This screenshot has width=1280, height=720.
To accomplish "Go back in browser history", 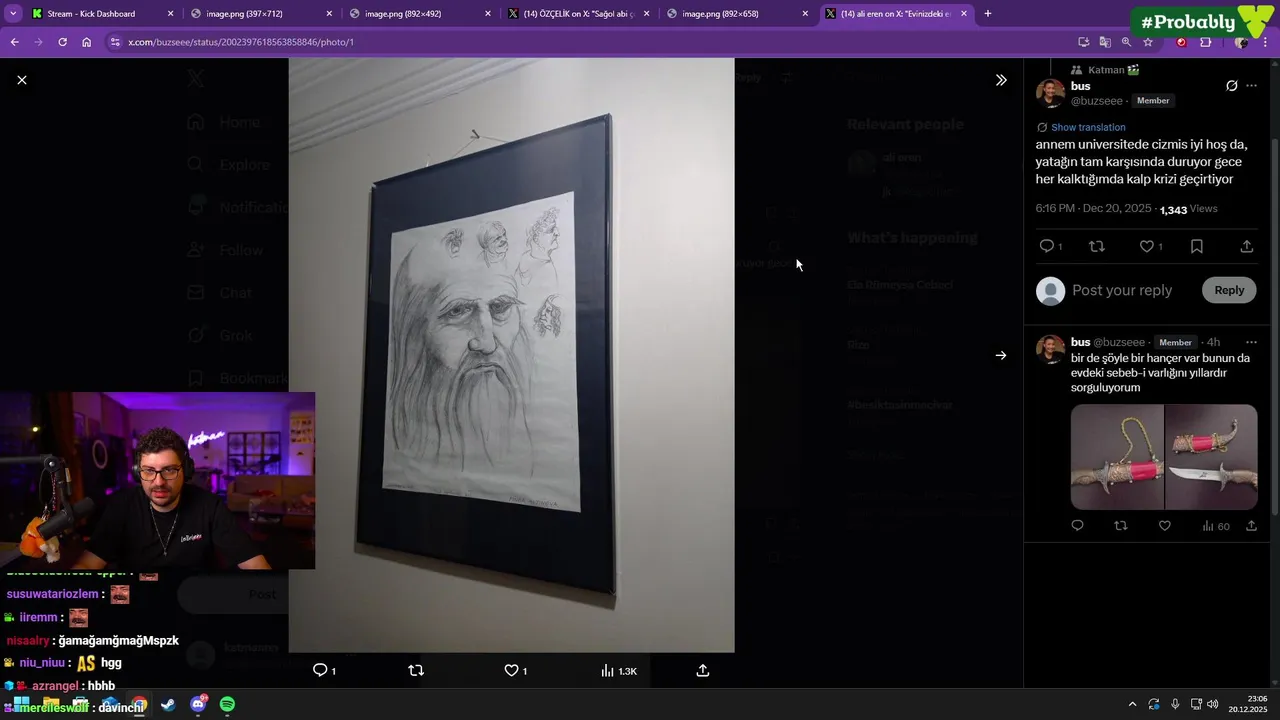I will click(14, 42).
